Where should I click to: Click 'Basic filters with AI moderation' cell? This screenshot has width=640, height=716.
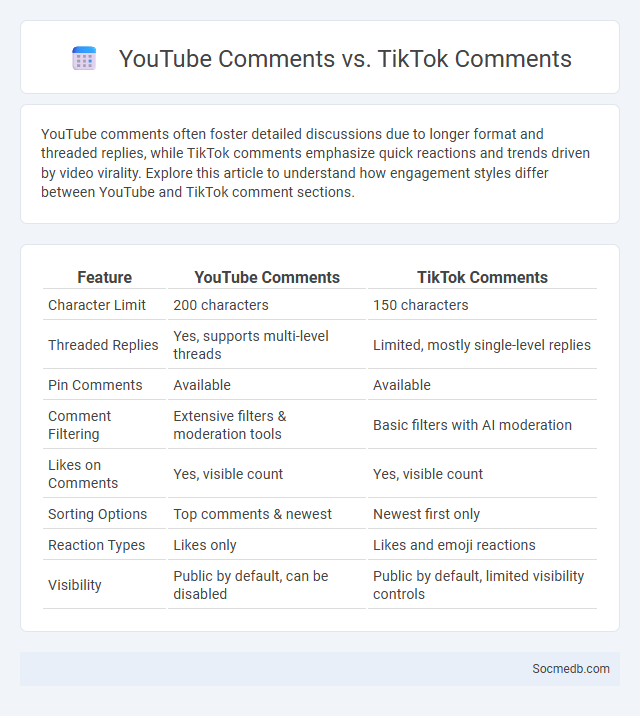pyautogui.click(x=472, y=425)
